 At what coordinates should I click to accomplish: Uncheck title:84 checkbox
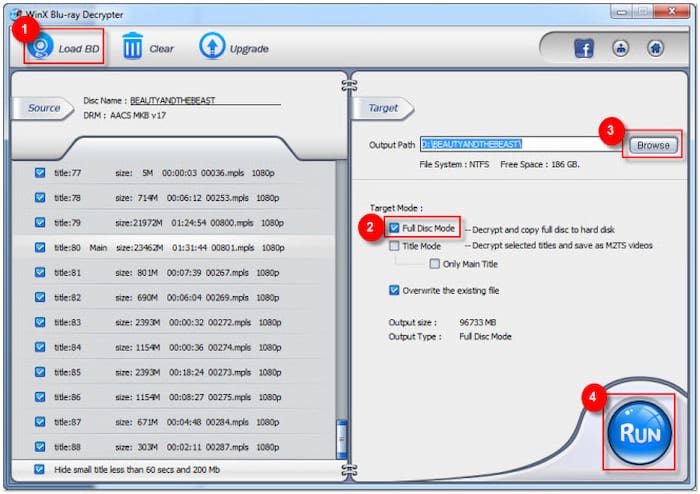coord(40,347)
